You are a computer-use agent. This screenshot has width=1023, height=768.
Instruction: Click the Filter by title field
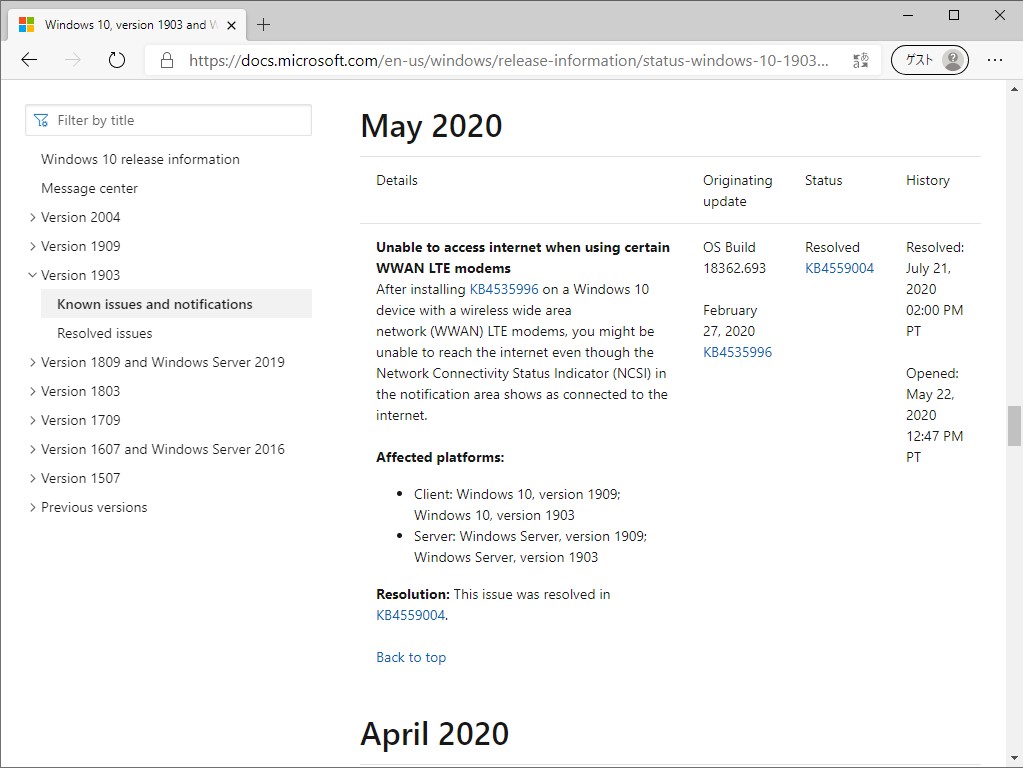(168, 120)
